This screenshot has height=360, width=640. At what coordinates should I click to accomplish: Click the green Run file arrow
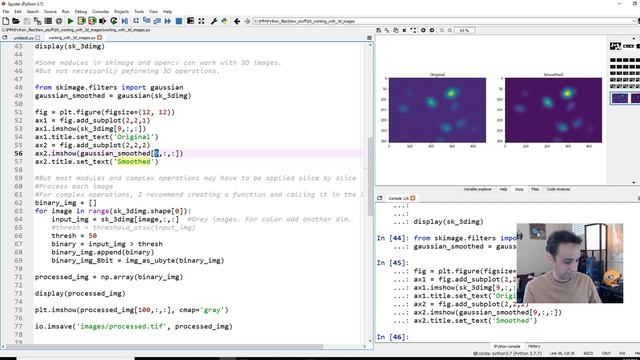(71, 21)
